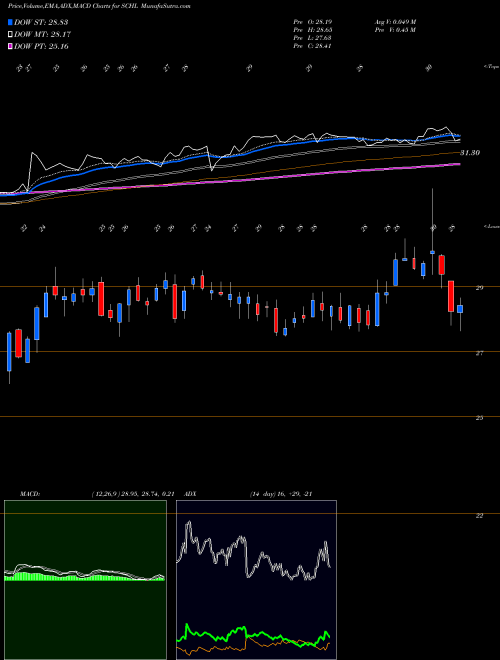Click inside the green MACD histogram panel

click(x=85, y=580)
